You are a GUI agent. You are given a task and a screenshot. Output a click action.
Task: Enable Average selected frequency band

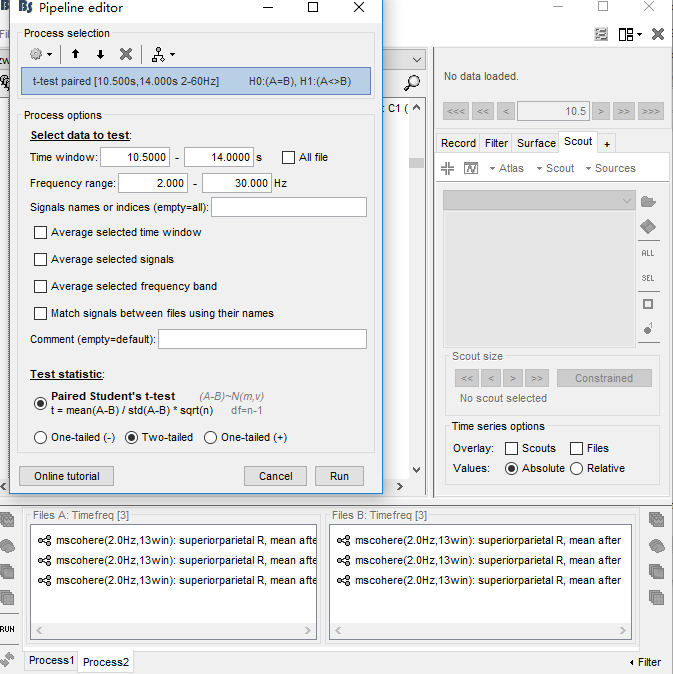40,286
